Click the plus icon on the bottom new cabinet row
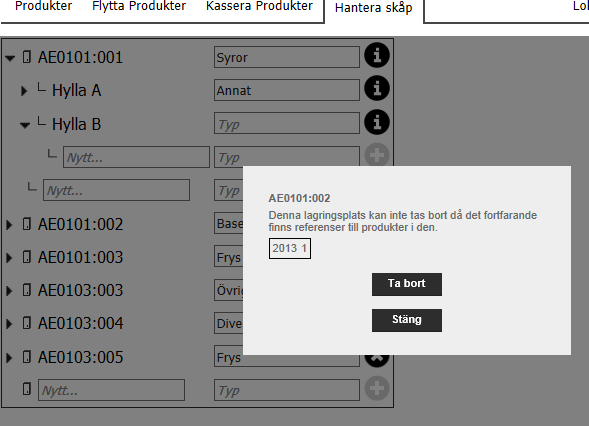This screenshot has height=426, width=589. coord(377,388)
